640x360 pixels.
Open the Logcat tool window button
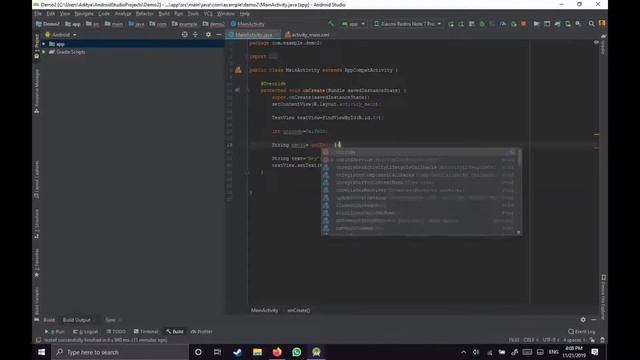click(86, 331)
